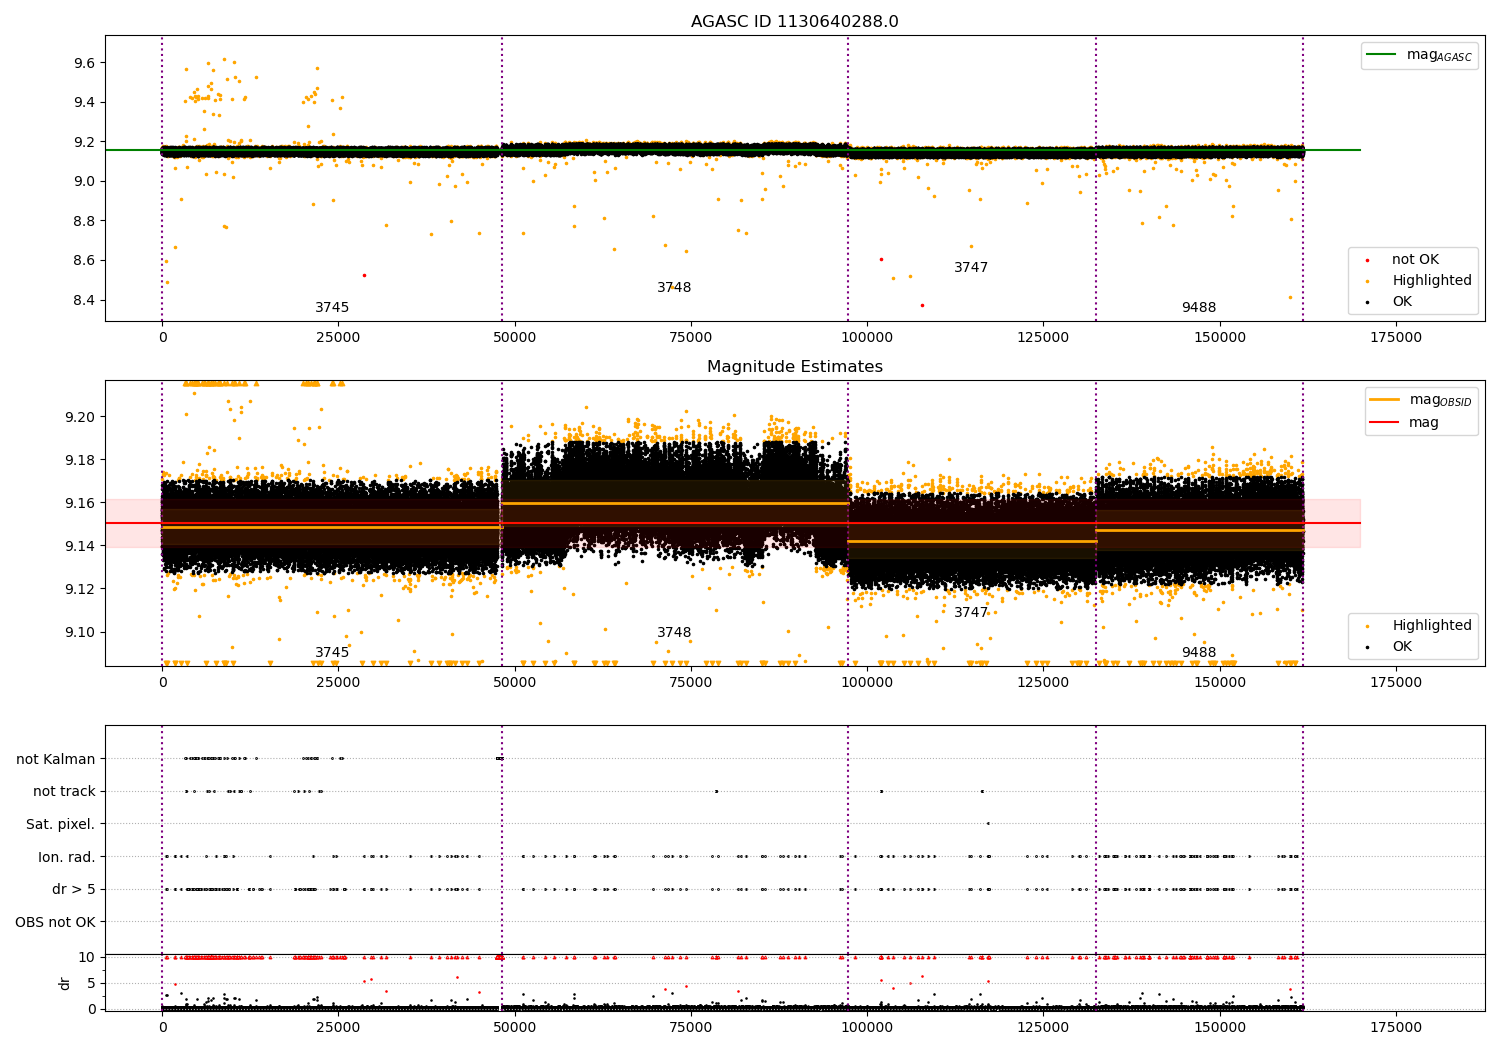The width and height of the screenshot is (1500, 1050).
Task: Click obsid 9488 in Magnitude Estimates plot
Action: click(1199, 653)
